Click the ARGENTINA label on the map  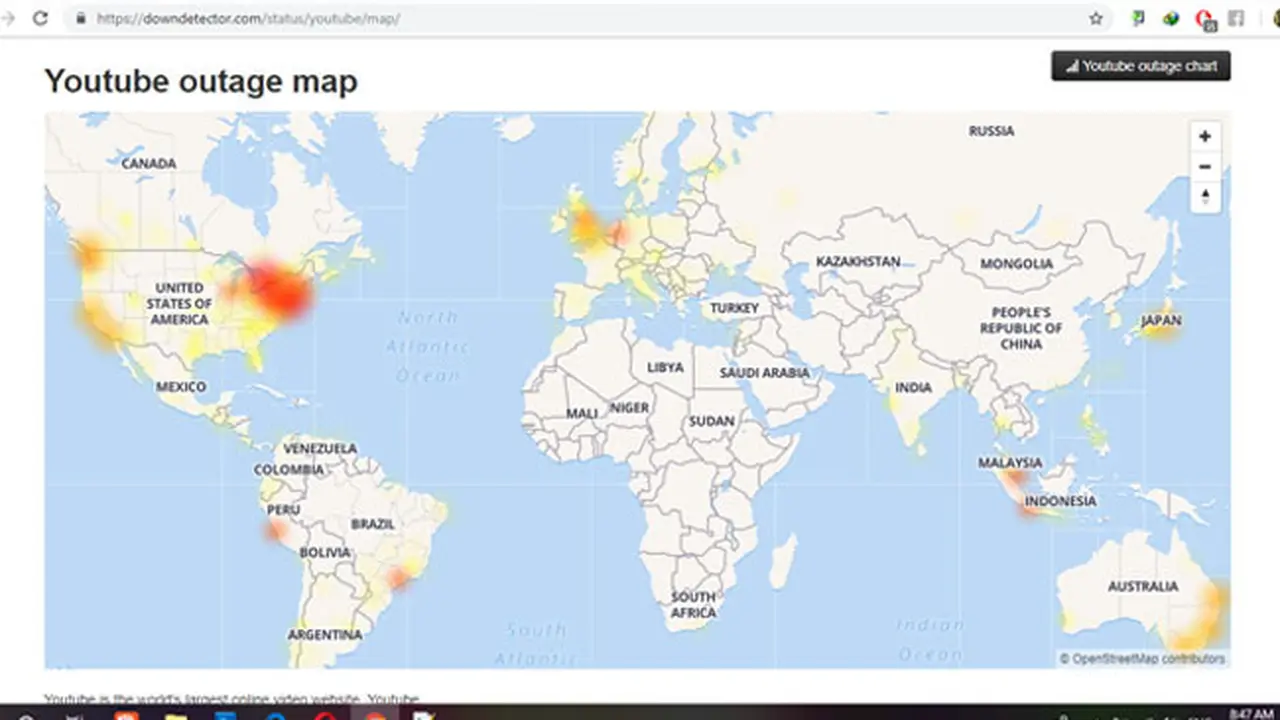[325, 634]
